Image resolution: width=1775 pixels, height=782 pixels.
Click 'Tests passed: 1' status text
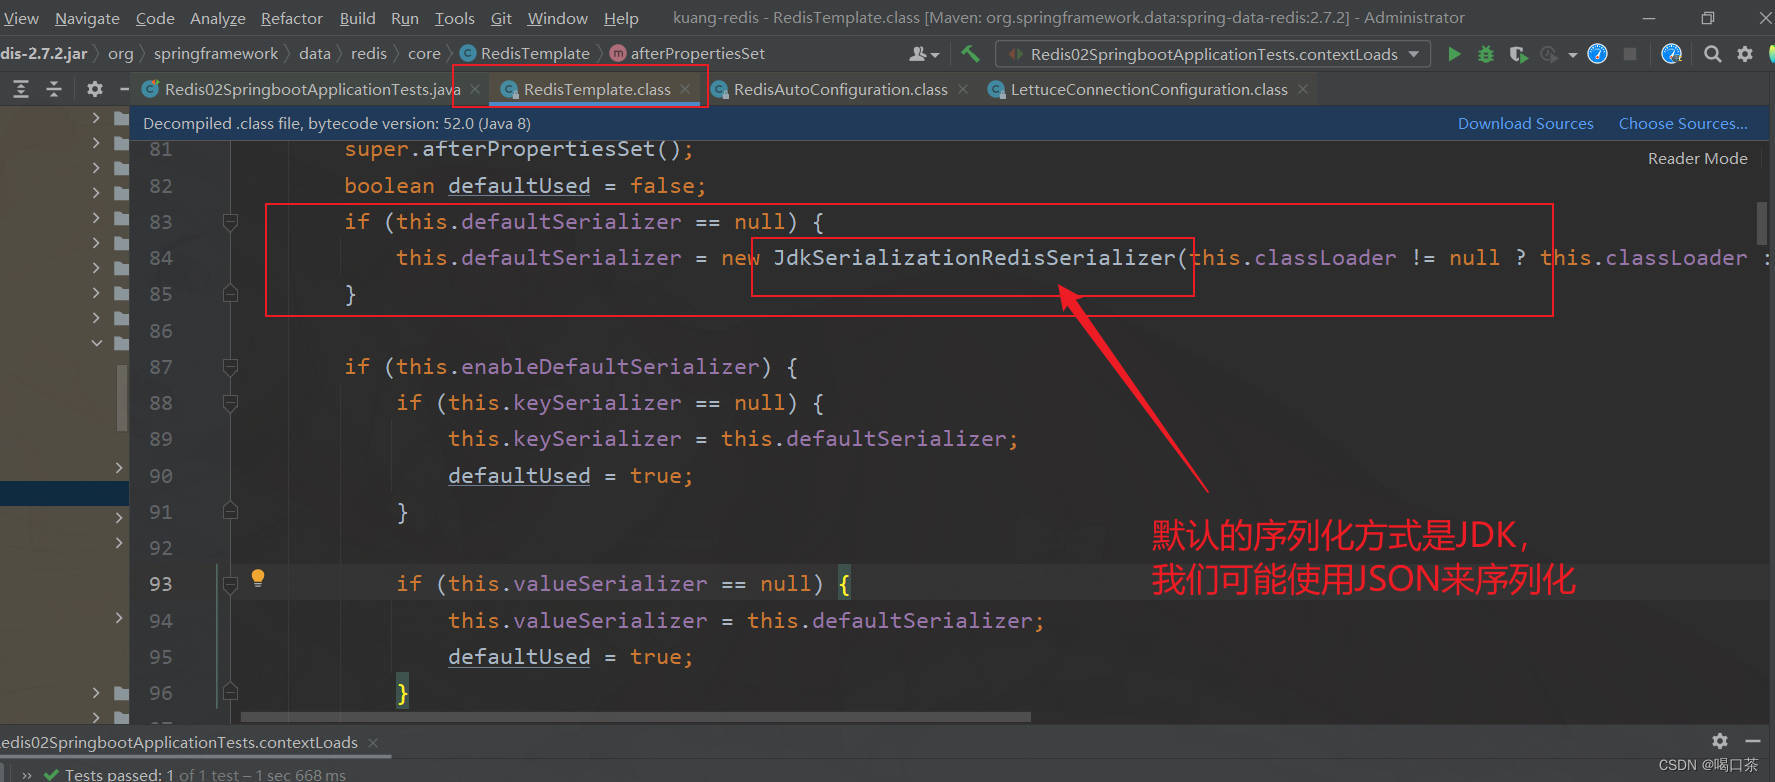click(x=120, y=775)
